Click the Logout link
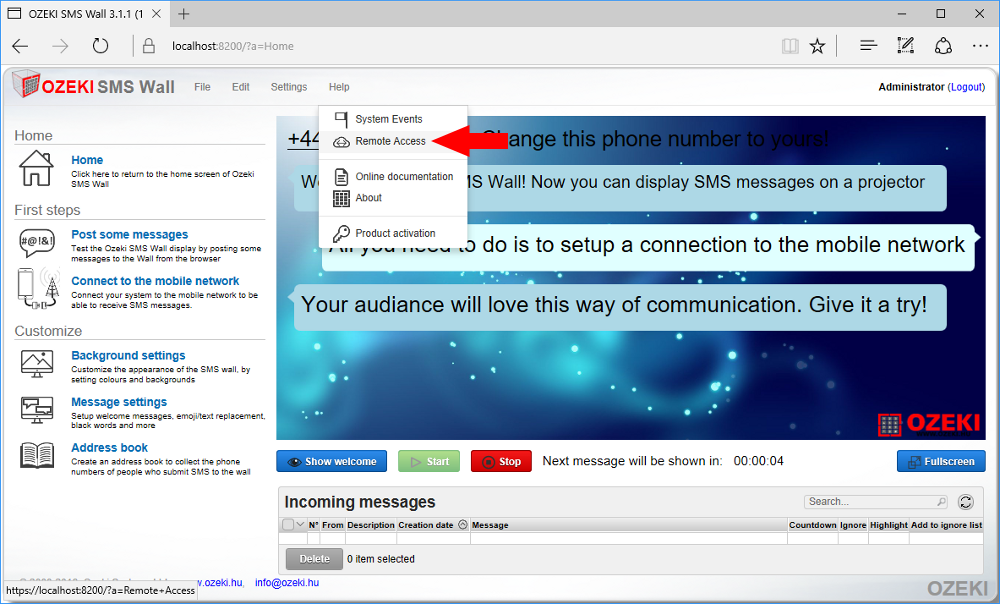The width and height of the screenshot is (1000, 604). [x=966, y=87]
